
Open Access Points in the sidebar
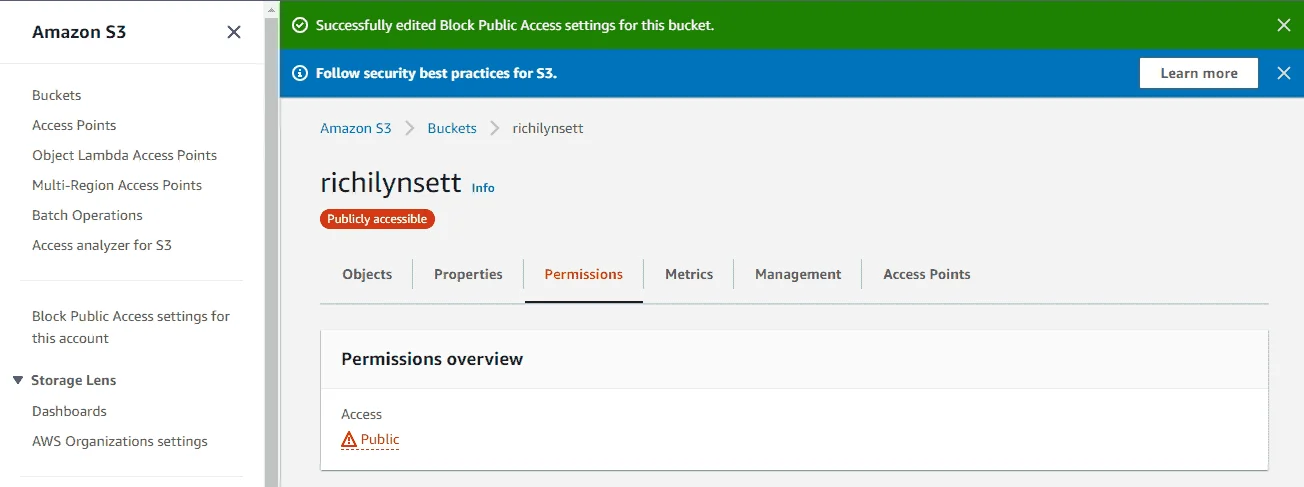(x=74, y=125)
